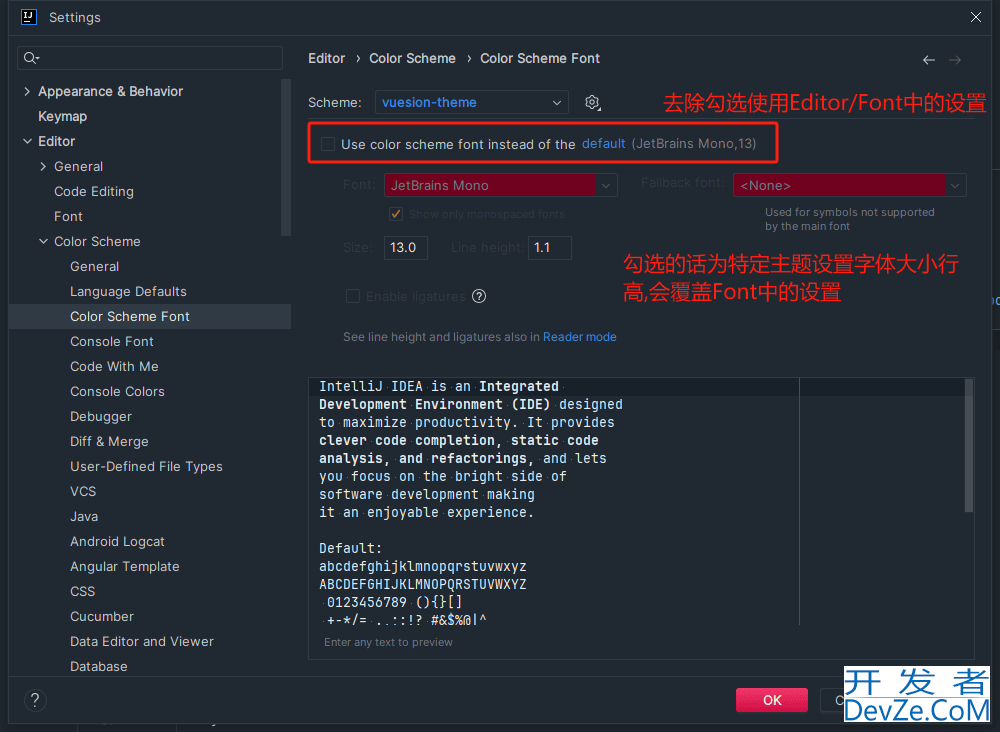The height and width of the screenshot is (732, 1000).
Task: Open Android Logcat colors
Action: [117, 541]
